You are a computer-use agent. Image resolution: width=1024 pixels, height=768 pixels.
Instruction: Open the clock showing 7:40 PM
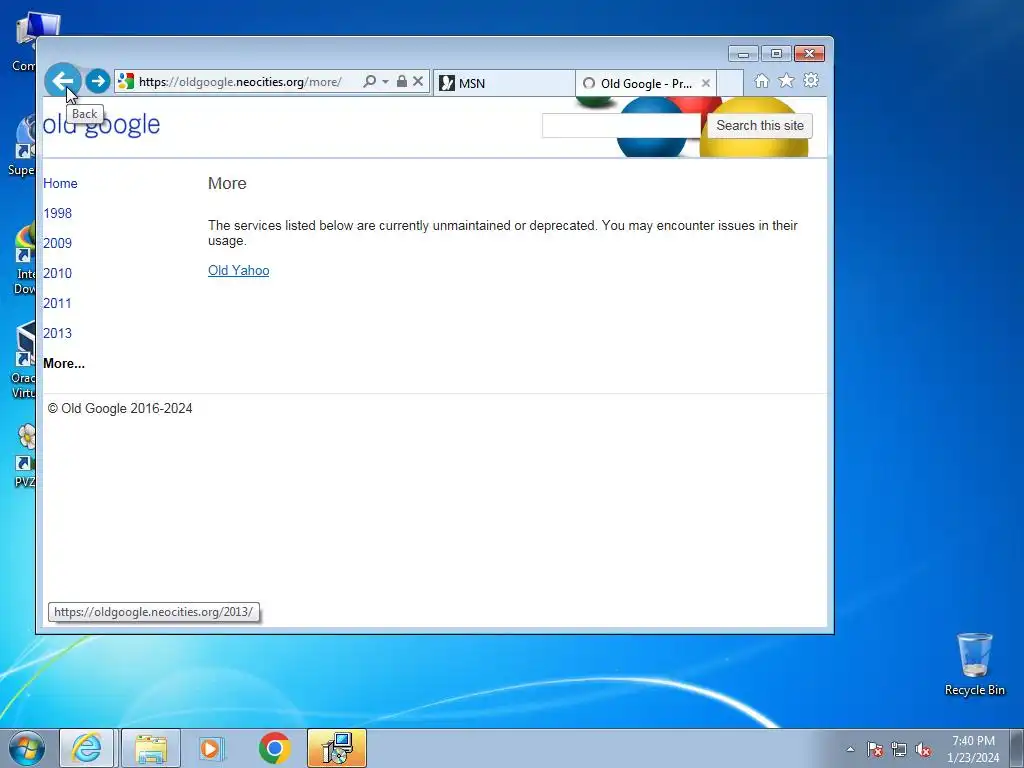click(973, 749)
